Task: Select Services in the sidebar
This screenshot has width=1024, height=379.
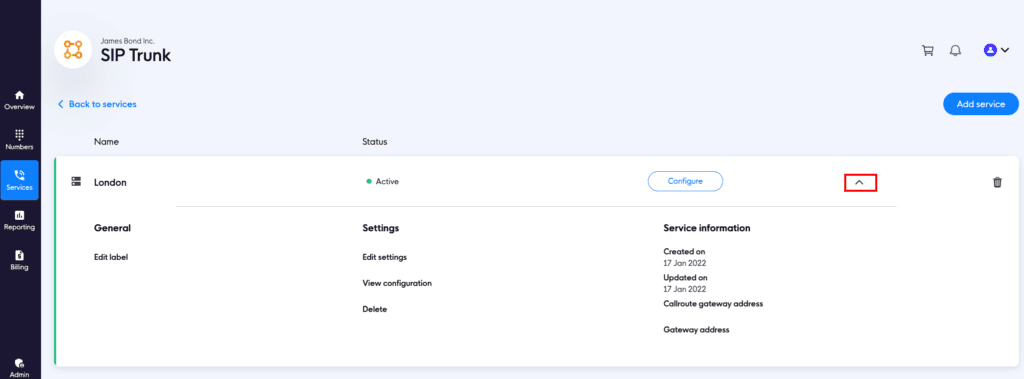Action: 20,180
